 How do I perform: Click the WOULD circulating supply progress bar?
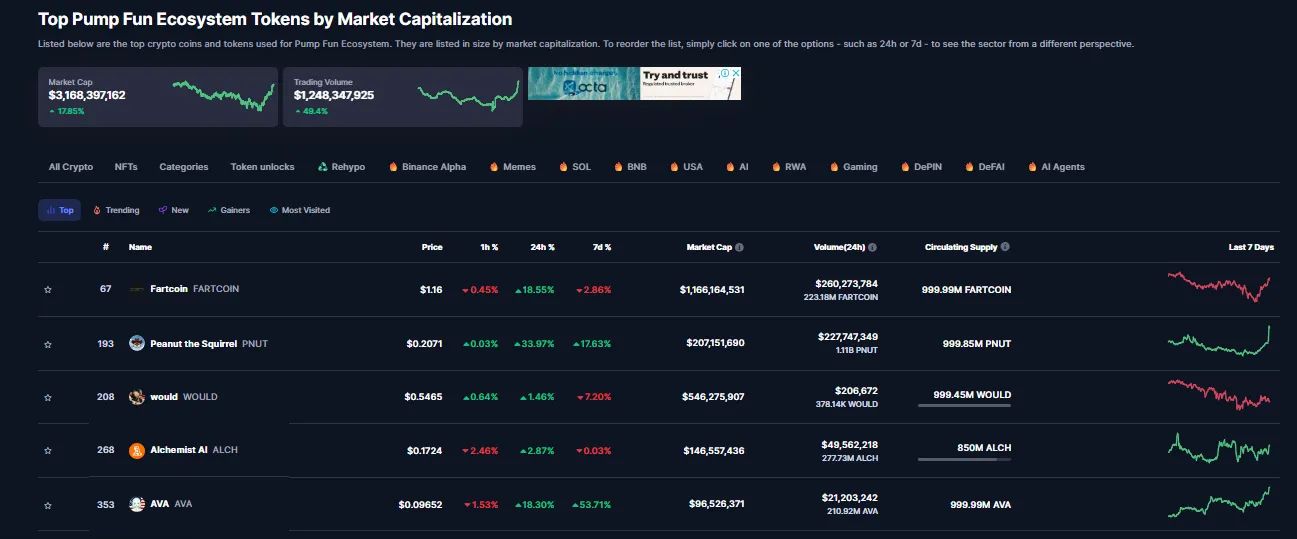point(964,405)
